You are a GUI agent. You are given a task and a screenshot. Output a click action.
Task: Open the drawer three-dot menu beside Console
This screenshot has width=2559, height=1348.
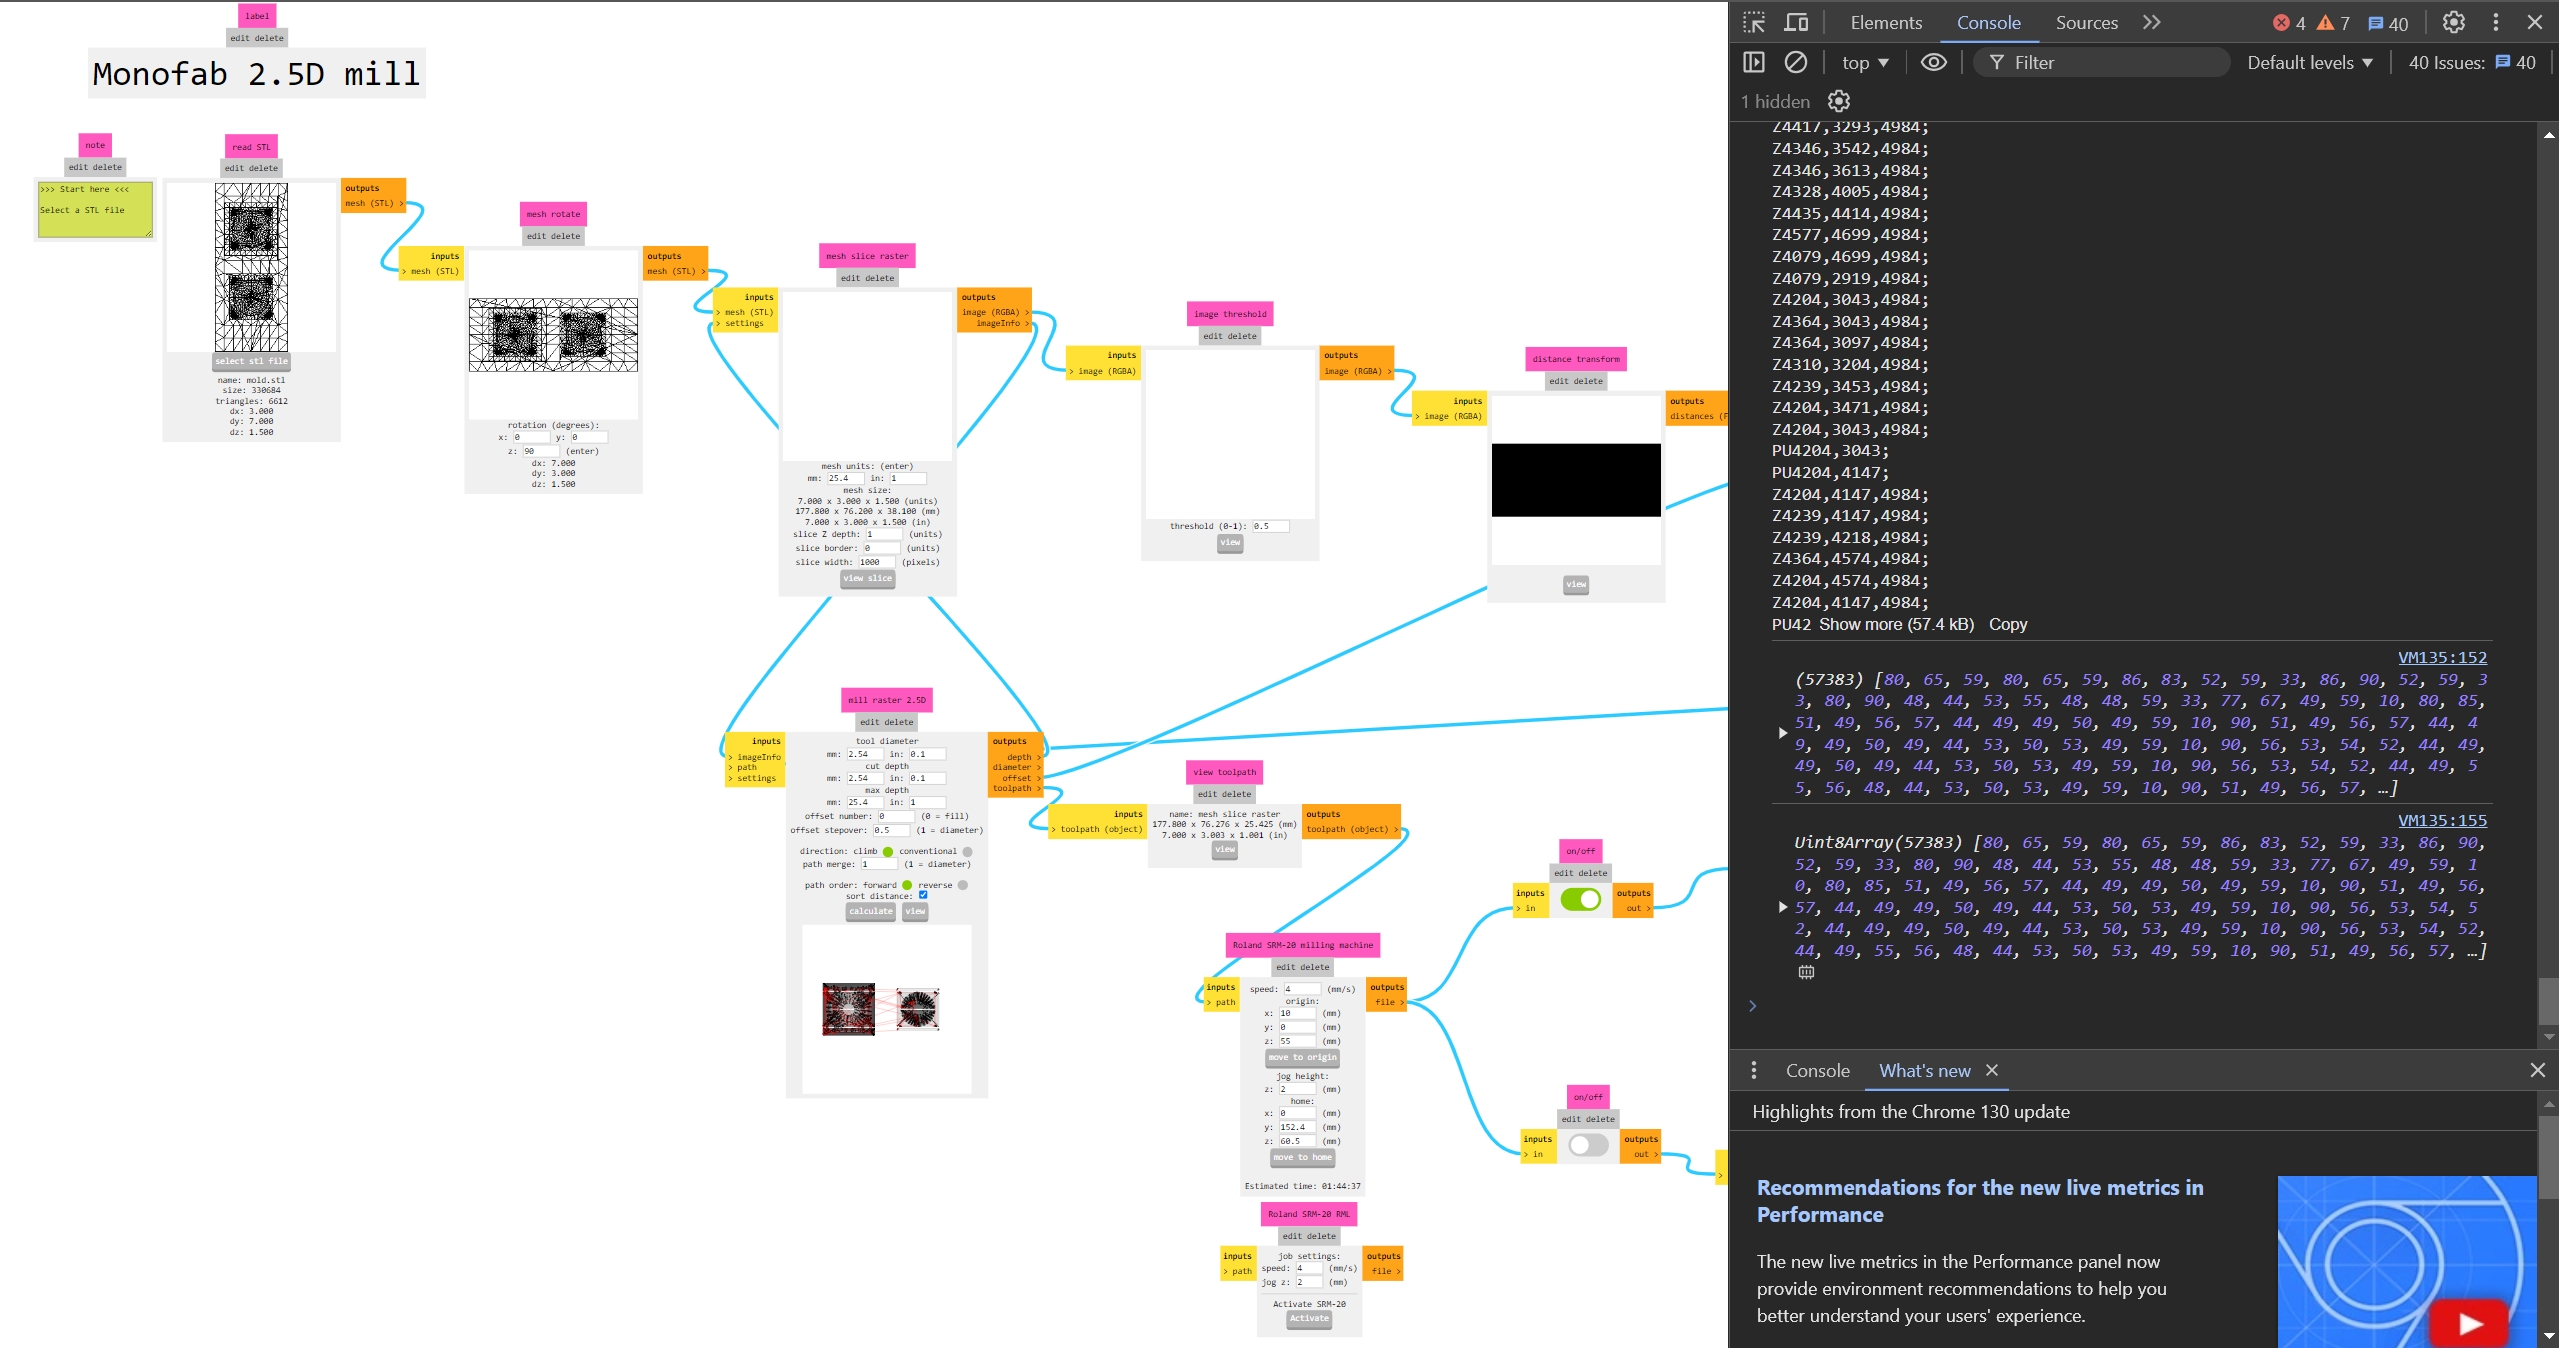pos(1754,1070)
